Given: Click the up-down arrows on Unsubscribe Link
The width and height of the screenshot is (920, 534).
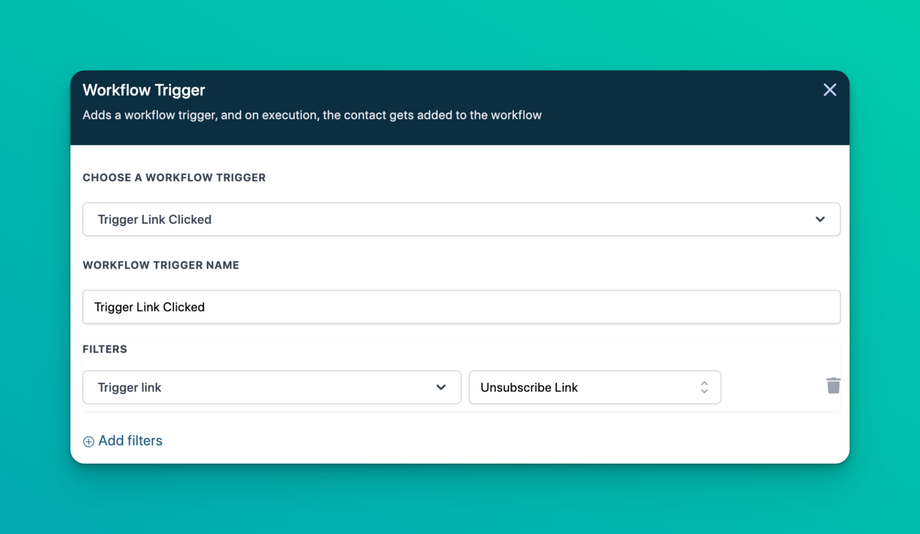Looking at the screenshot, I should point(704,387).
